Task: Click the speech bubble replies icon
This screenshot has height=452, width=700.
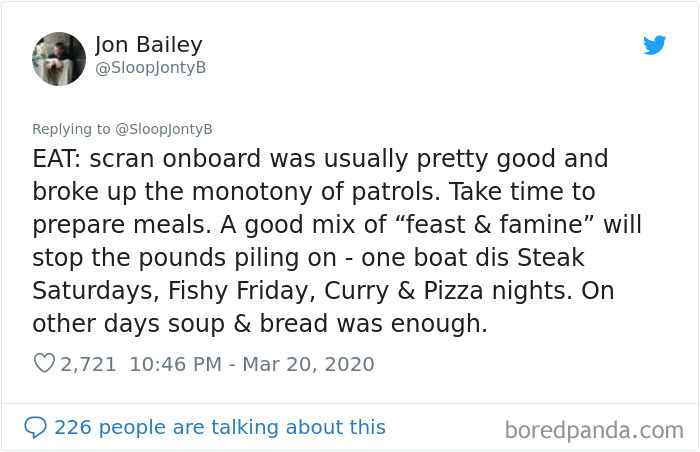Action: click(x=36, y=427)
